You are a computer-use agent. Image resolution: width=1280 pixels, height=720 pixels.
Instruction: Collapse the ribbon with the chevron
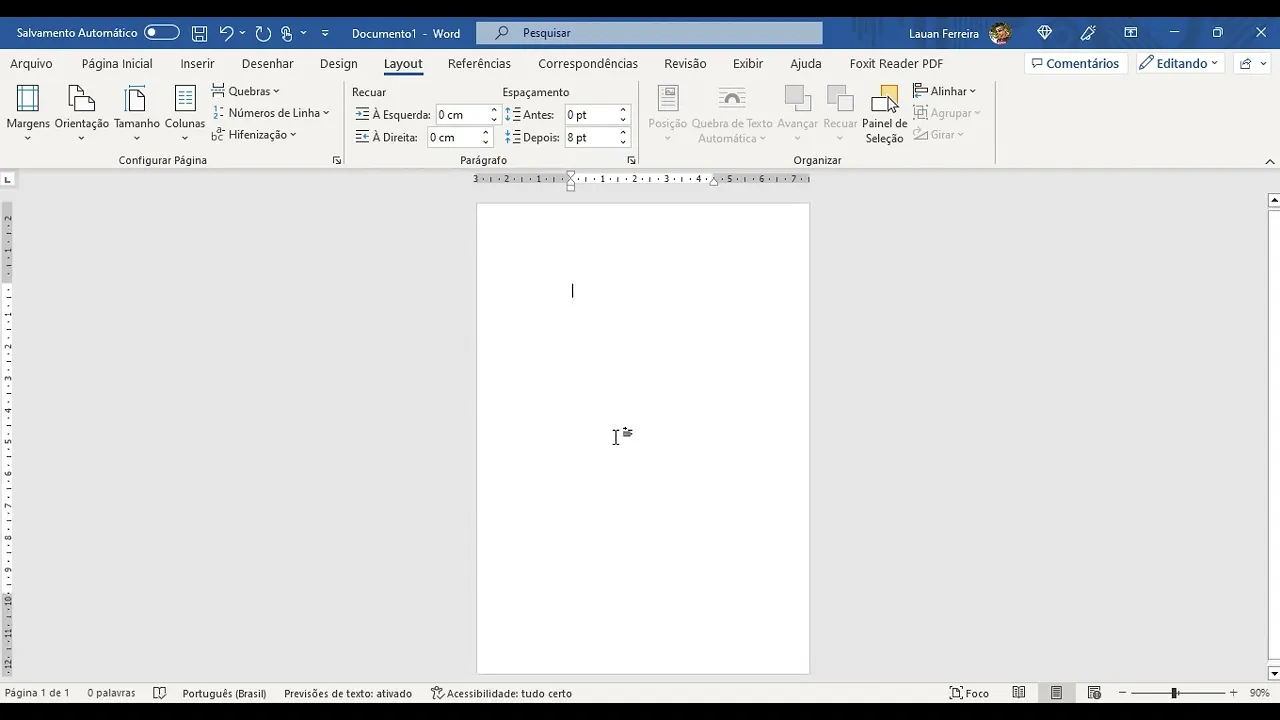(1270, 161)
